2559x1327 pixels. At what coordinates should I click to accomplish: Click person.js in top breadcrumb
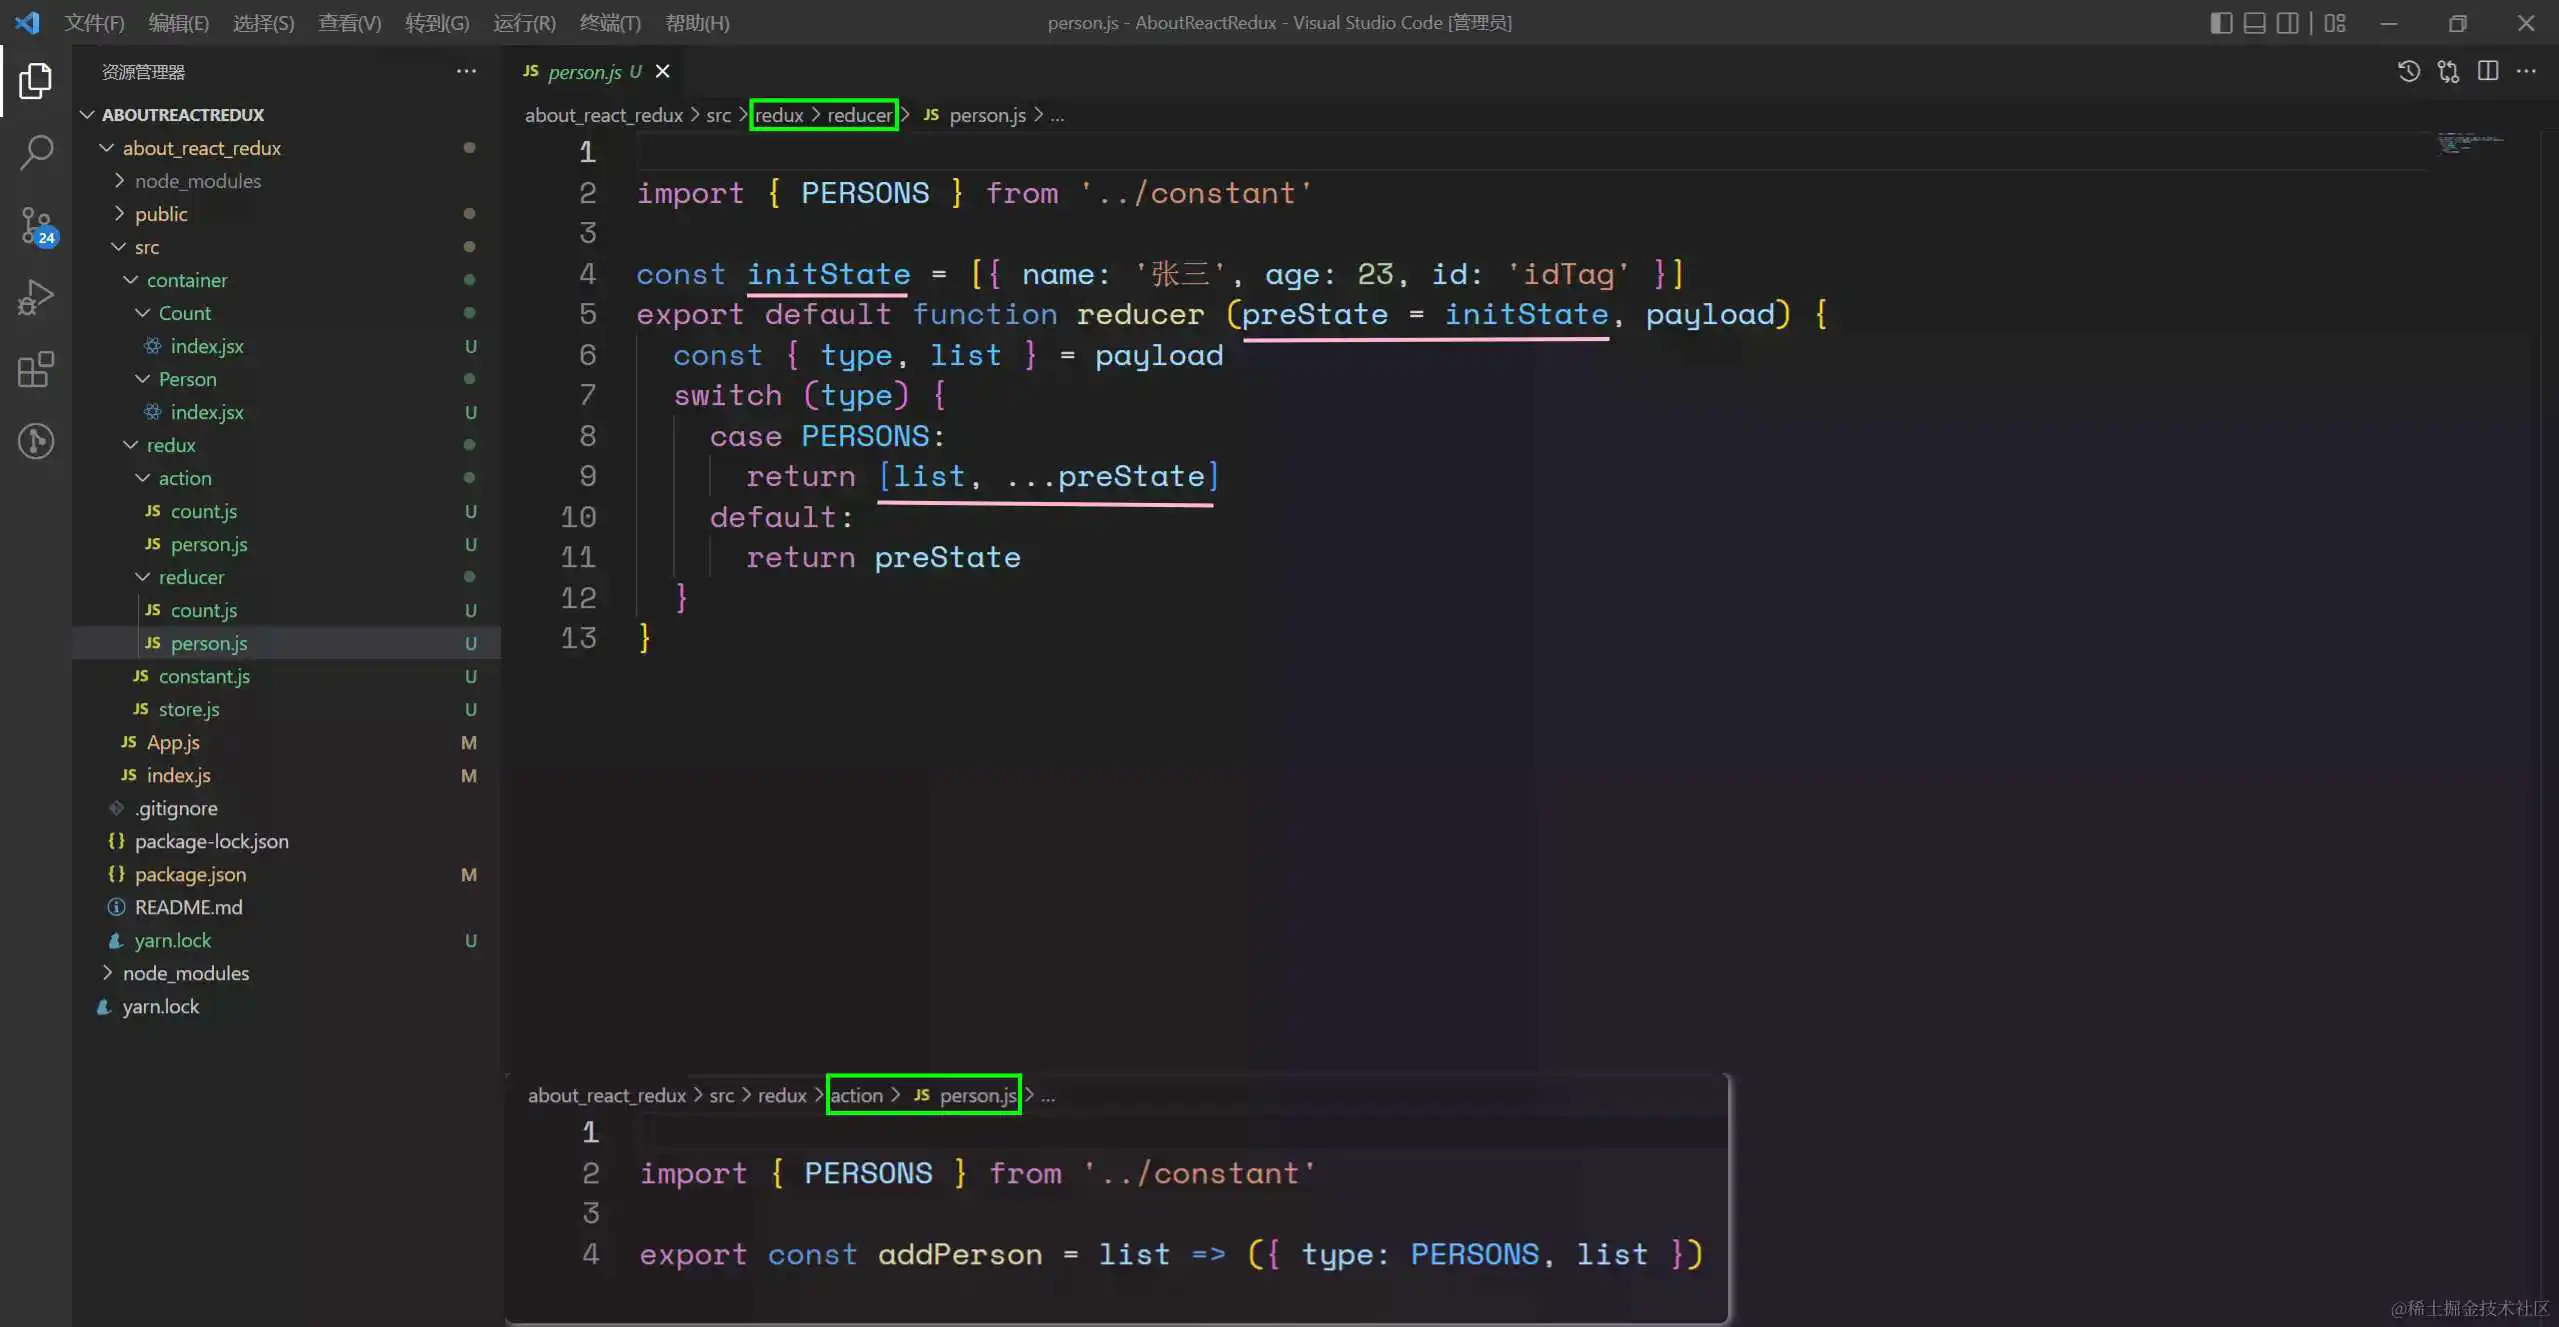(987, 115)
